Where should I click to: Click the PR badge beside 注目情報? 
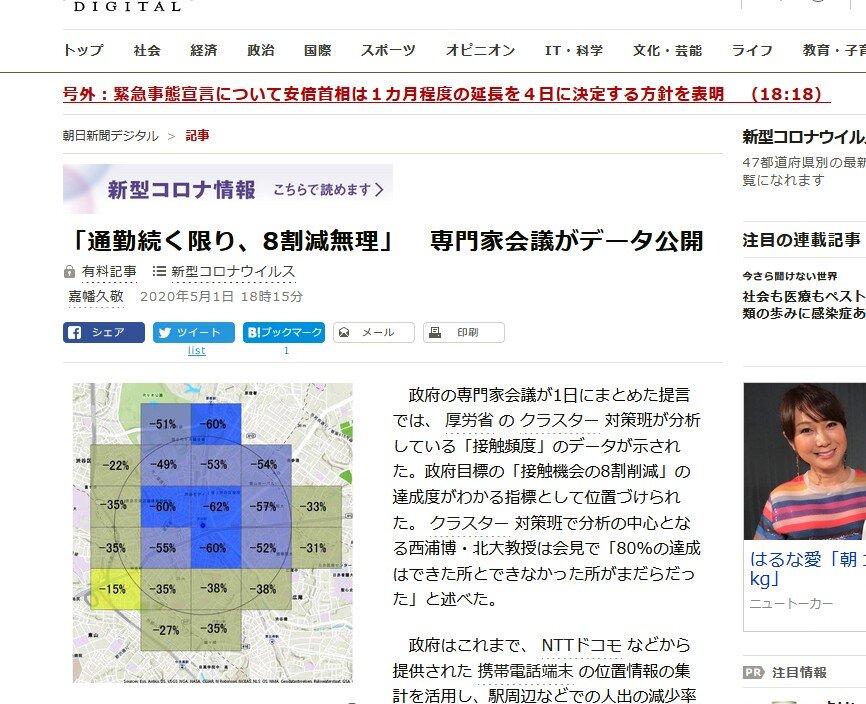754,672
